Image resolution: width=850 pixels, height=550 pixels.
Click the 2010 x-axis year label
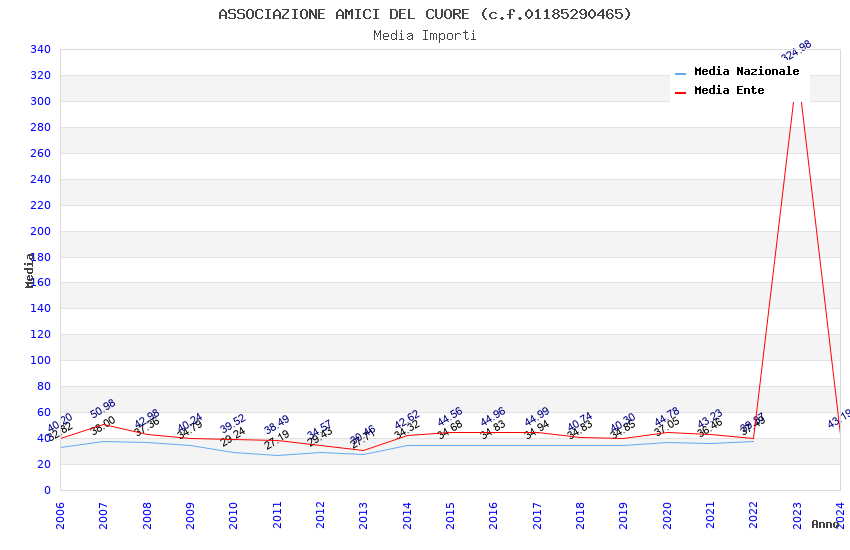point(233,515)
